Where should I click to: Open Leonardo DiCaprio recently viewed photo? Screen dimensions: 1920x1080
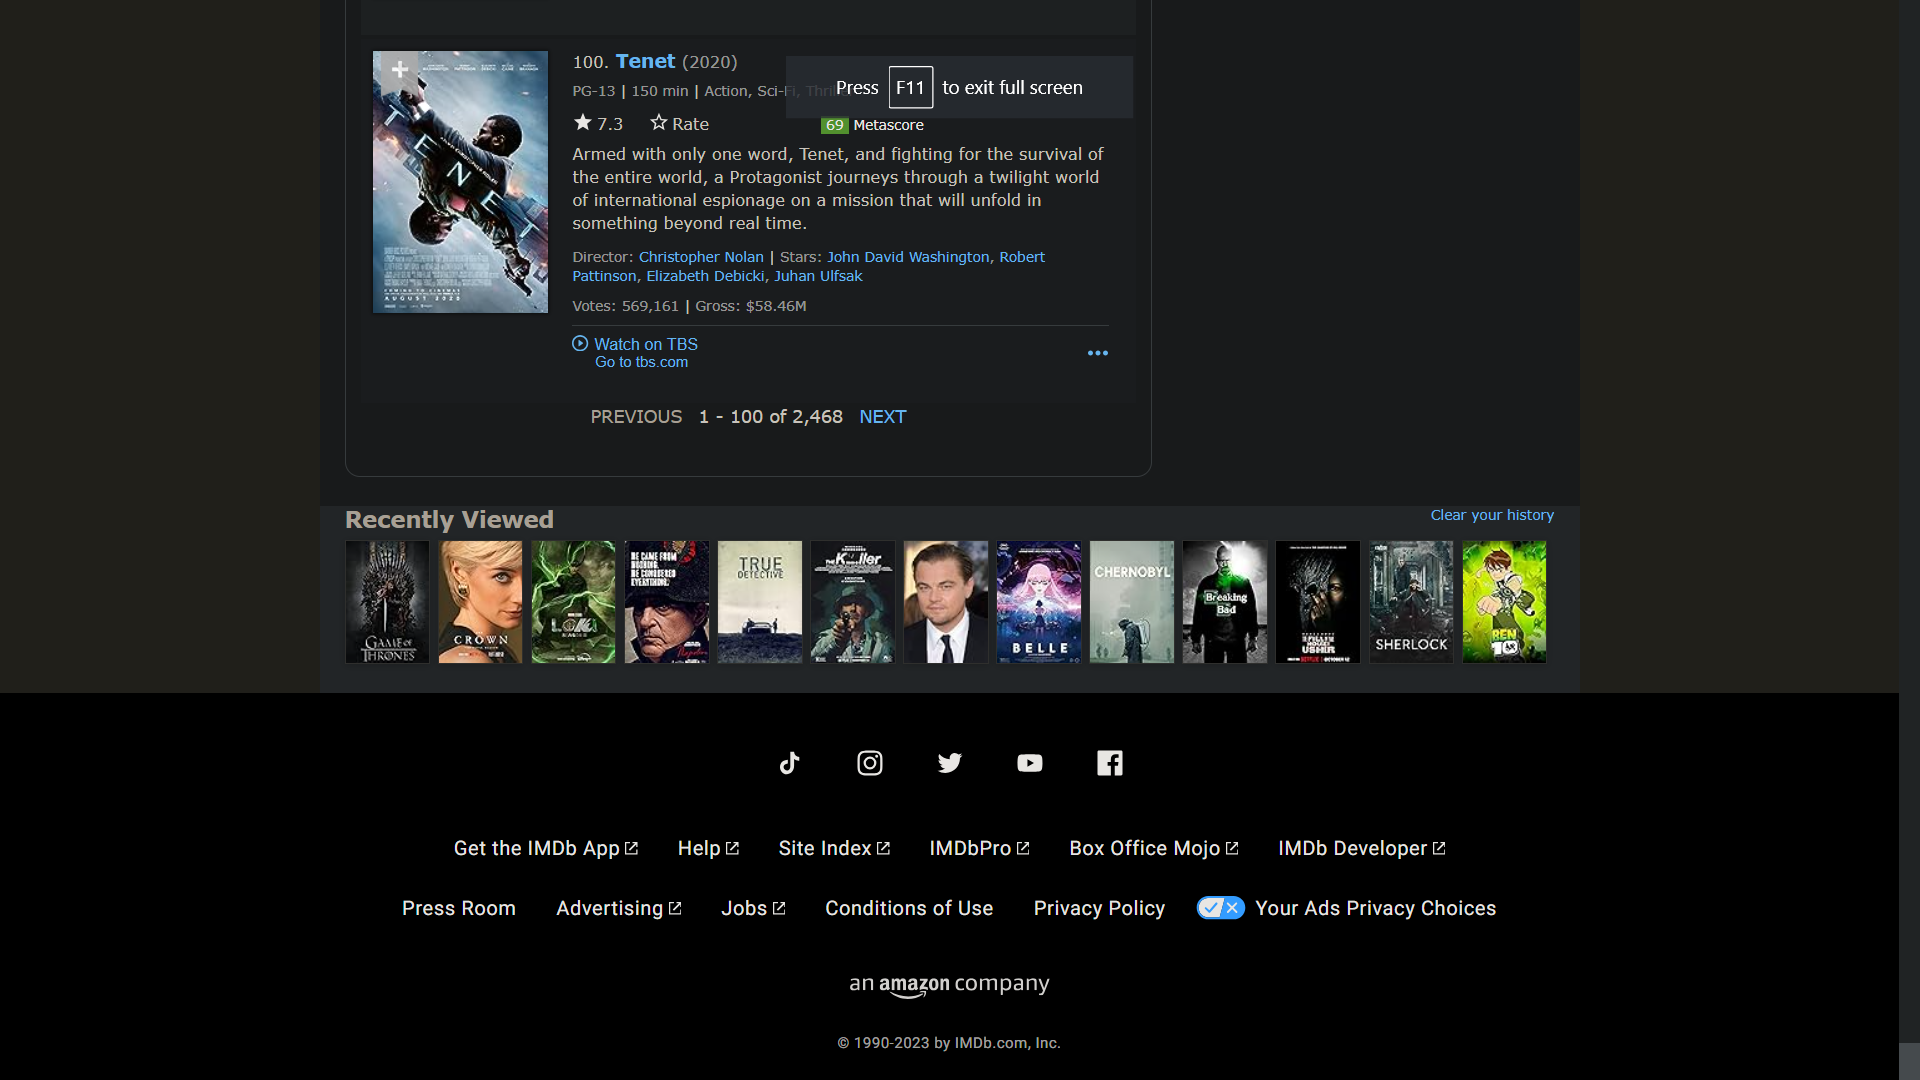click(x=945, y=602)
